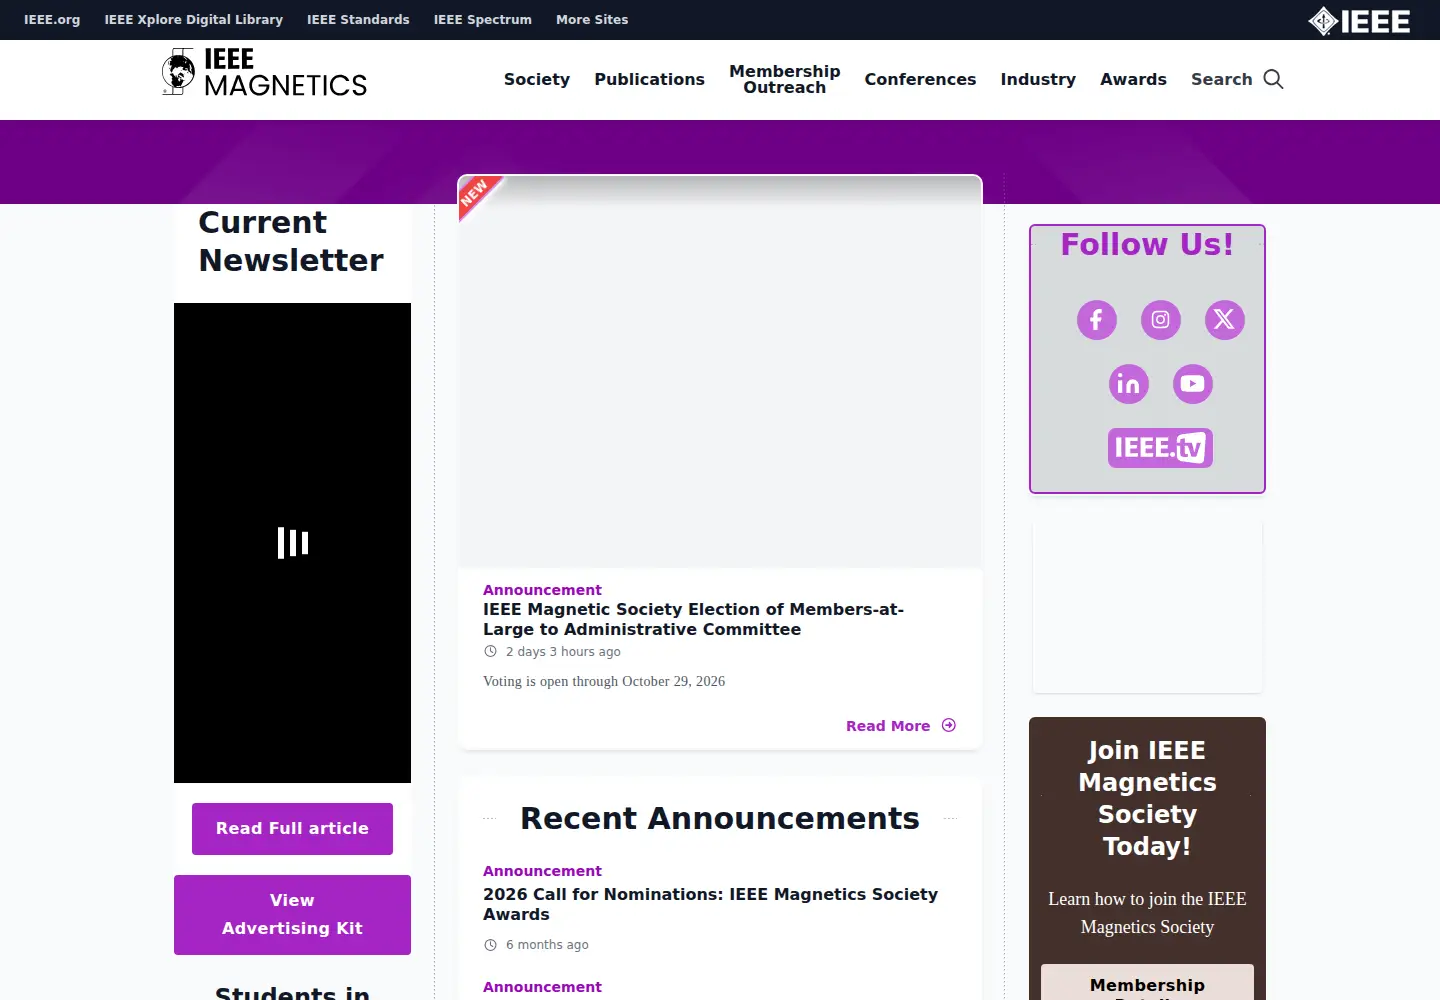Open 2026 Call for Nominations announcement
Image resolution: width=1440 pixels, height=1000 pixels.
[x=710, y=904]
